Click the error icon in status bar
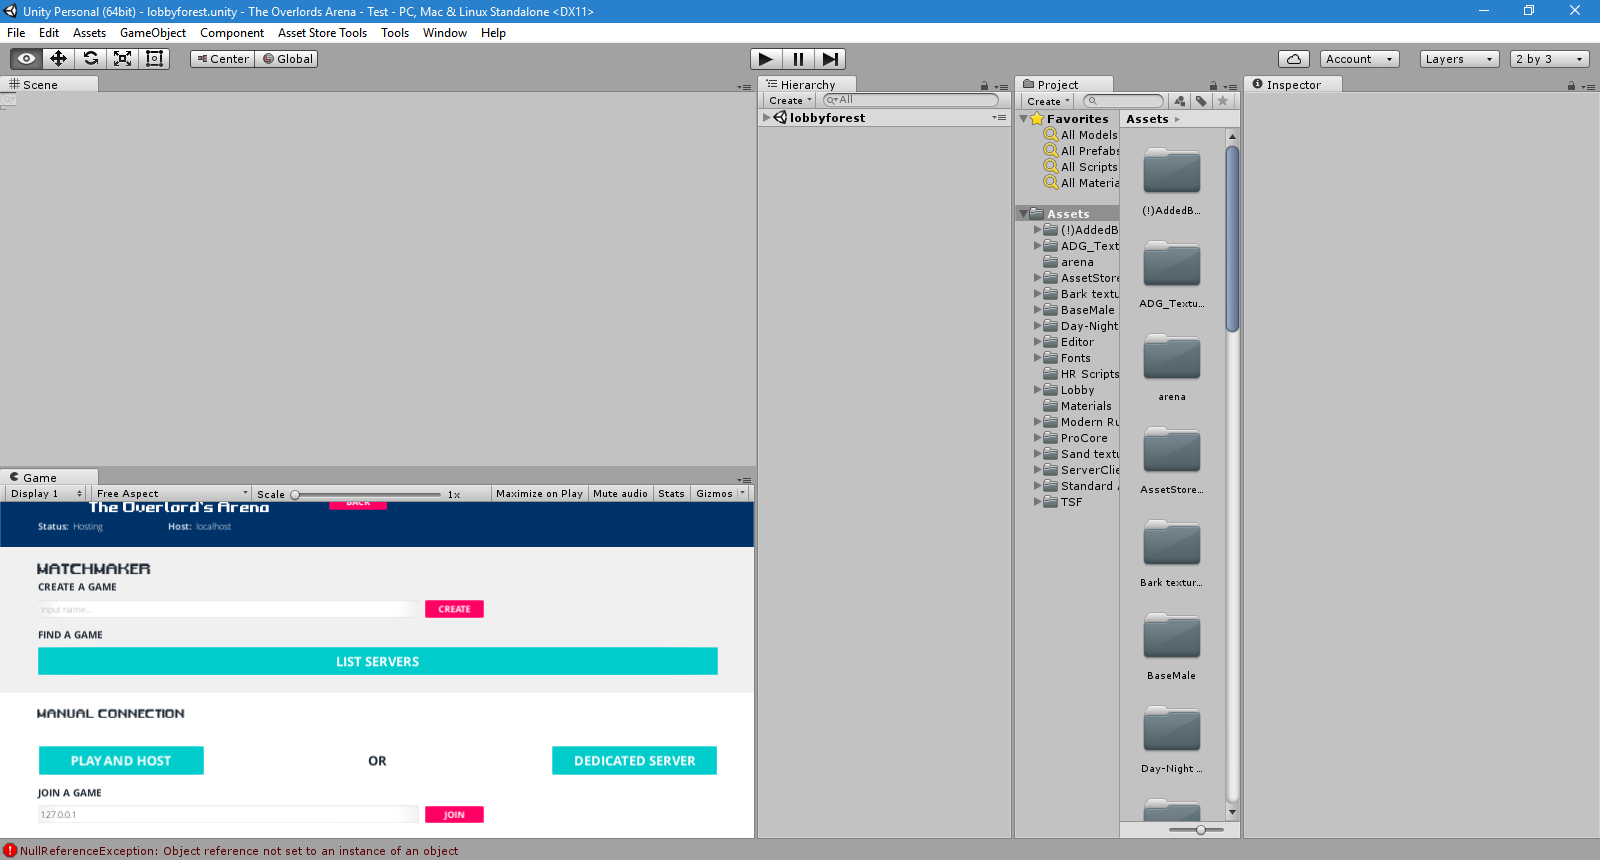Viewport: 1600px width, 860px height. (10, 851)
